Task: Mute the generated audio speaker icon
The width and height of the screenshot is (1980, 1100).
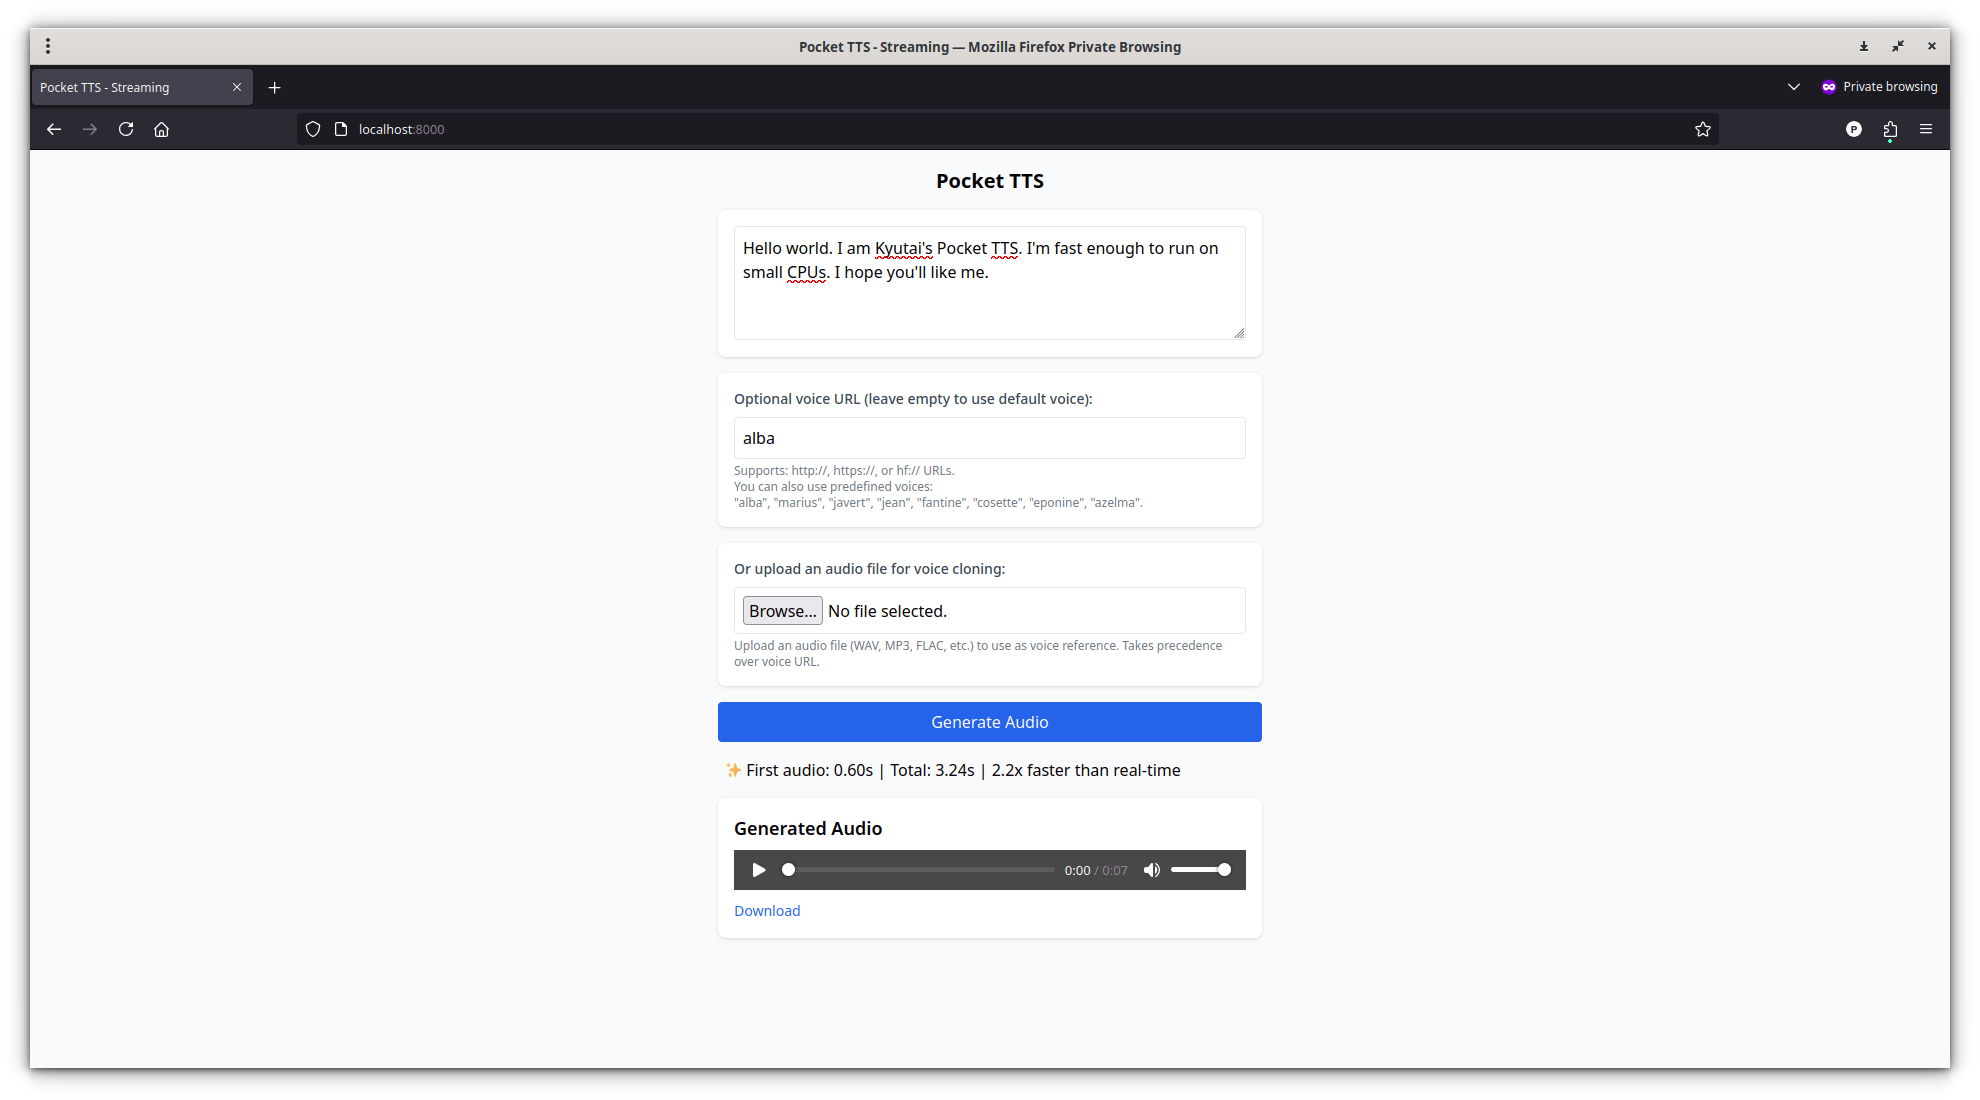Action: (1152, 870)
